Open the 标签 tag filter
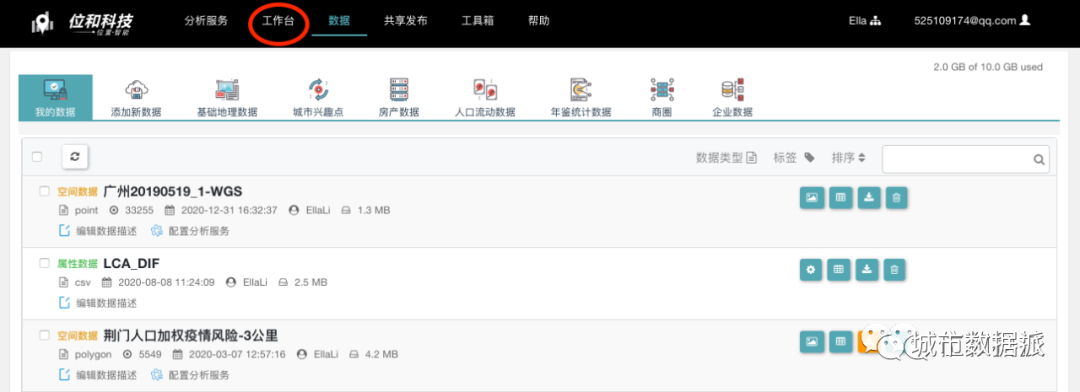This screenshot has height=392, width=1080. pos(793,158)
